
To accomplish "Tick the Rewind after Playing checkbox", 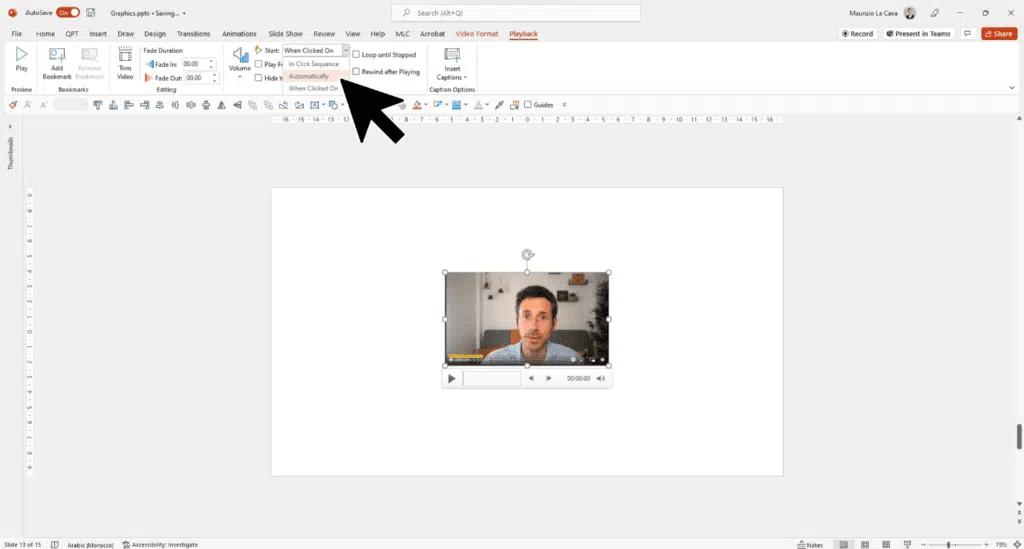I will pos(356,72).
